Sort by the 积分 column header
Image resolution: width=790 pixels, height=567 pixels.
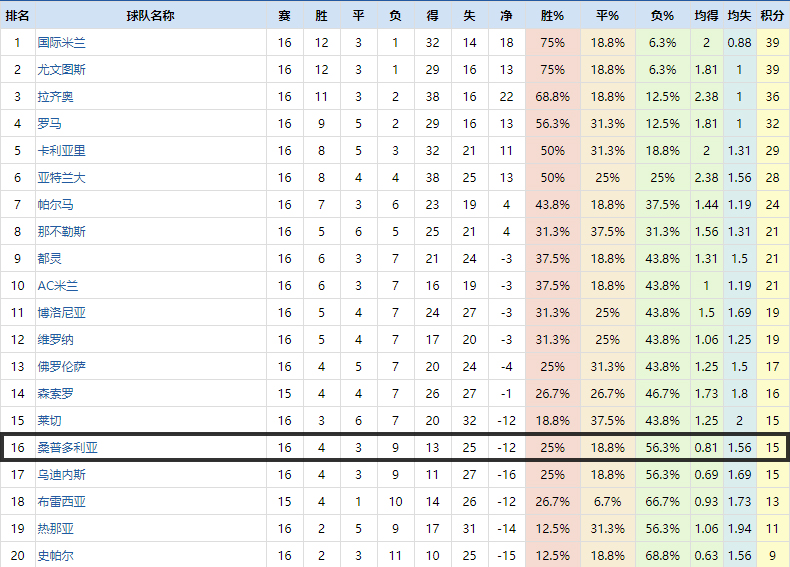[771, 16]
